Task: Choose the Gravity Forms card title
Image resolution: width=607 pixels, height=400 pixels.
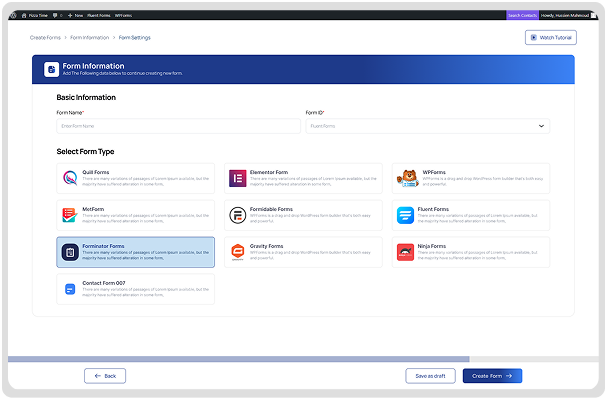Action: 266,246
